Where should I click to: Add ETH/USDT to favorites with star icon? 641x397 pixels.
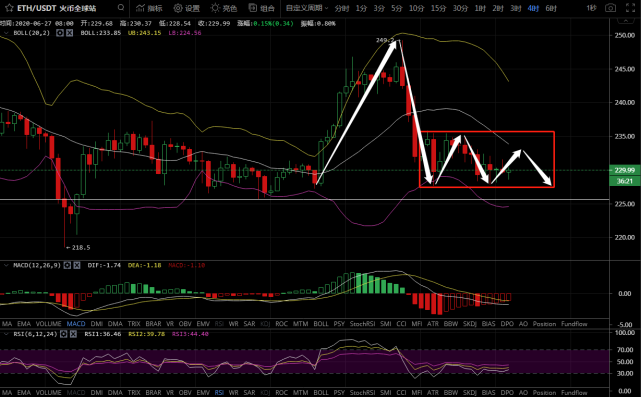pyautogui.click(x=9, y=8)
